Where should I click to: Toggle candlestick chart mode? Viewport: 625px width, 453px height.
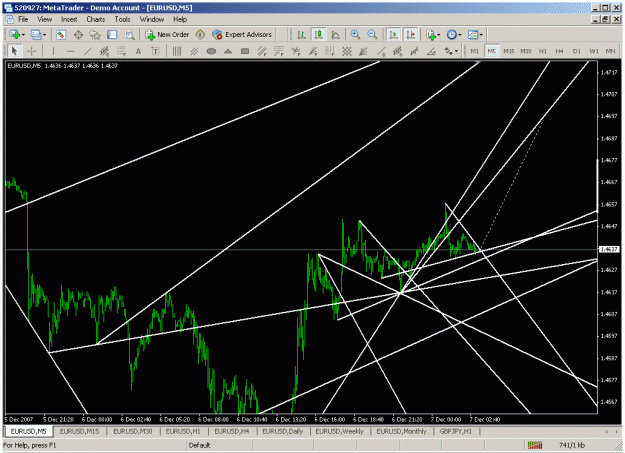tap(318, 35)
